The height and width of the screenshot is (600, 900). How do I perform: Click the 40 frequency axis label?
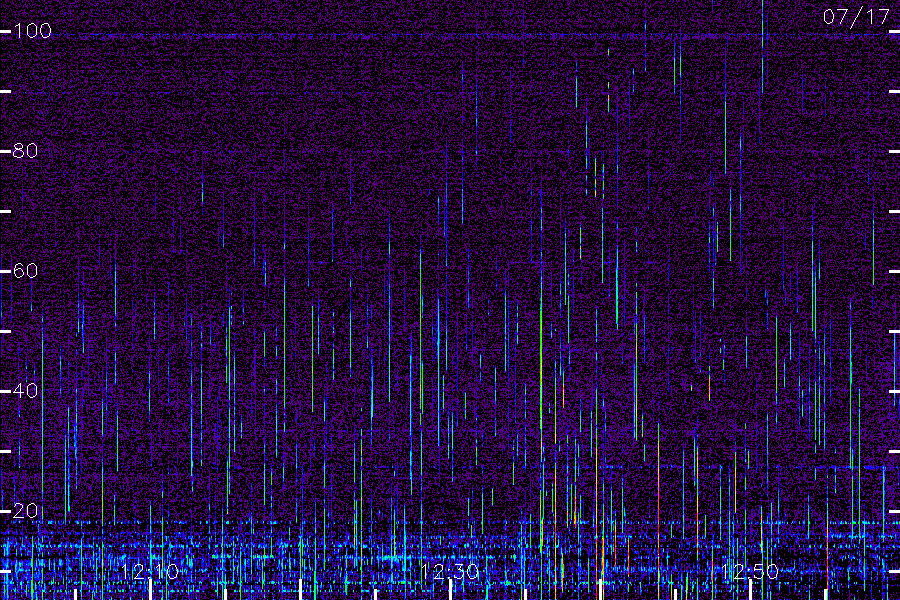(25, 390)
